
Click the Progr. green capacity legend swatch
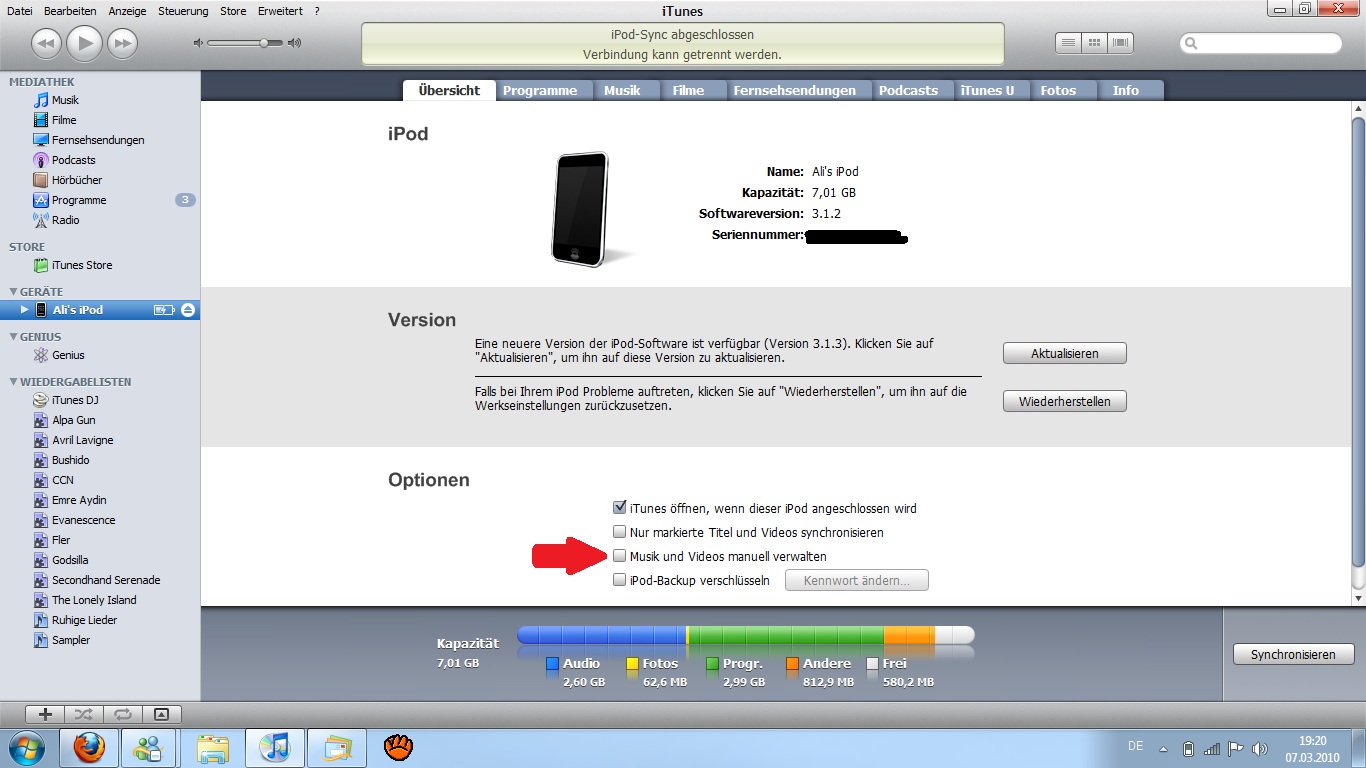pyautogui.click(x=713, y=664)
